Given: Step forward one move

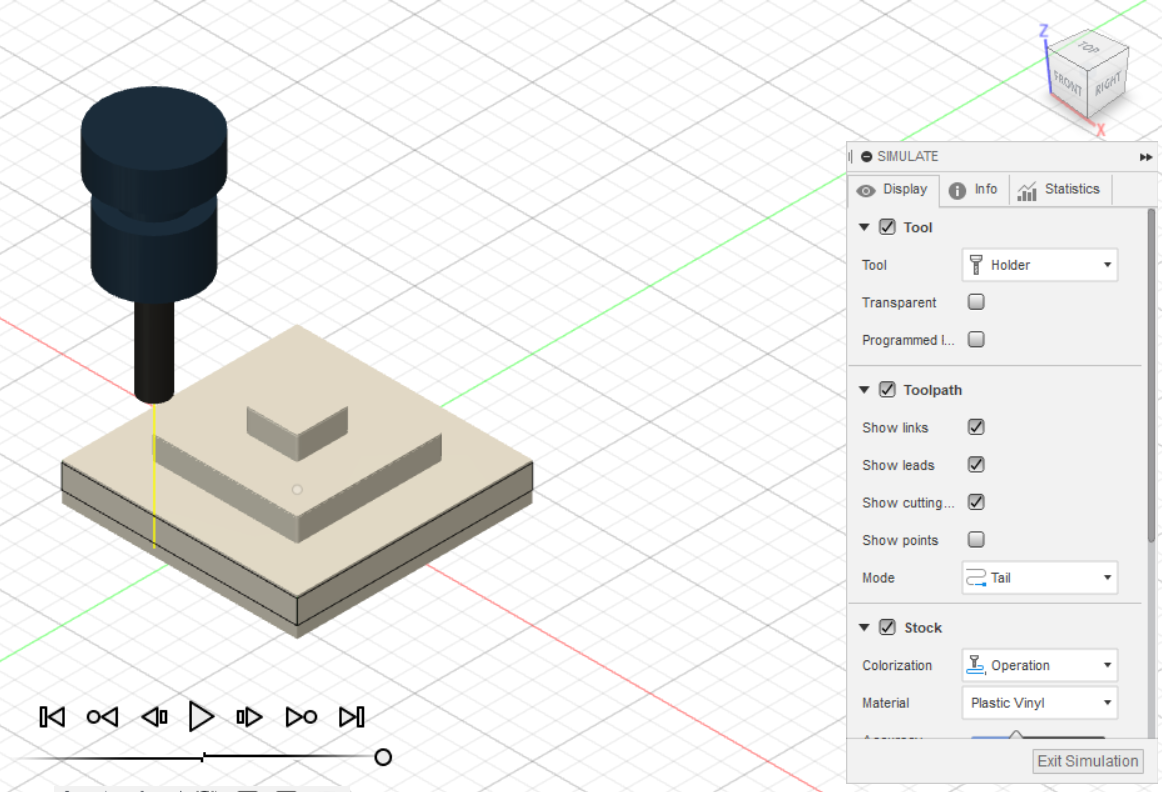Looking at the screenshot, I should [x=249, y=716].
